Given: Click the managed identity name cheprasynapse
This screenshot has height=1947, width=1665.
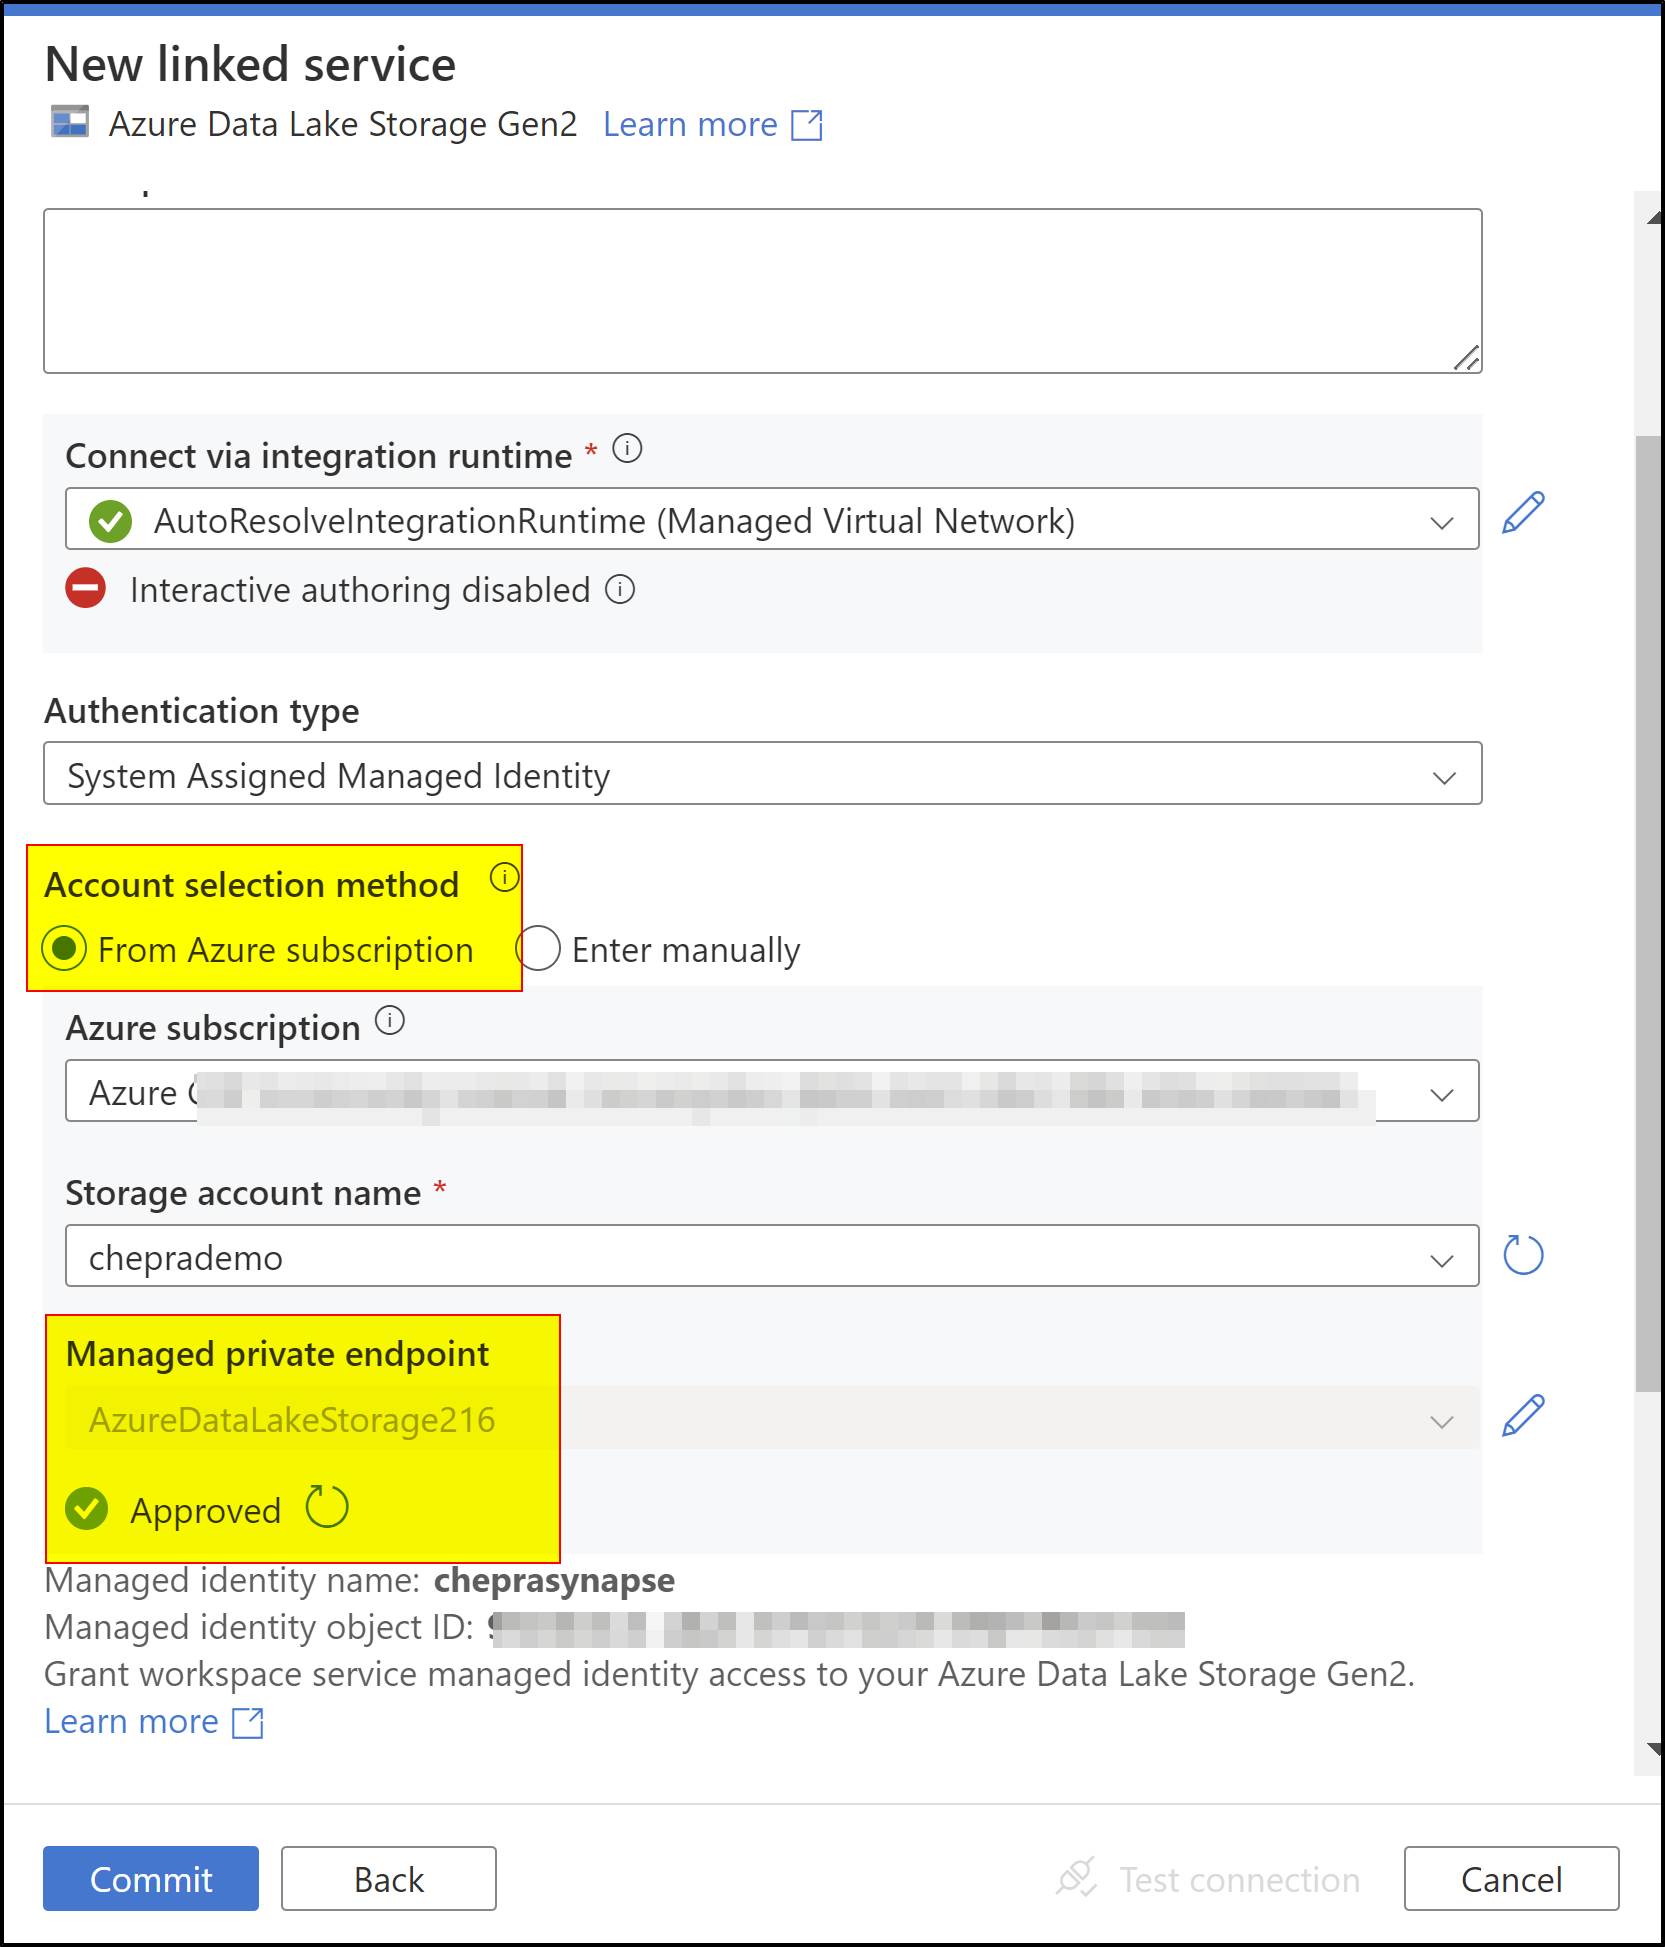Looking at the screenshot, I should pyautogui.click(x=554, y=1580).
